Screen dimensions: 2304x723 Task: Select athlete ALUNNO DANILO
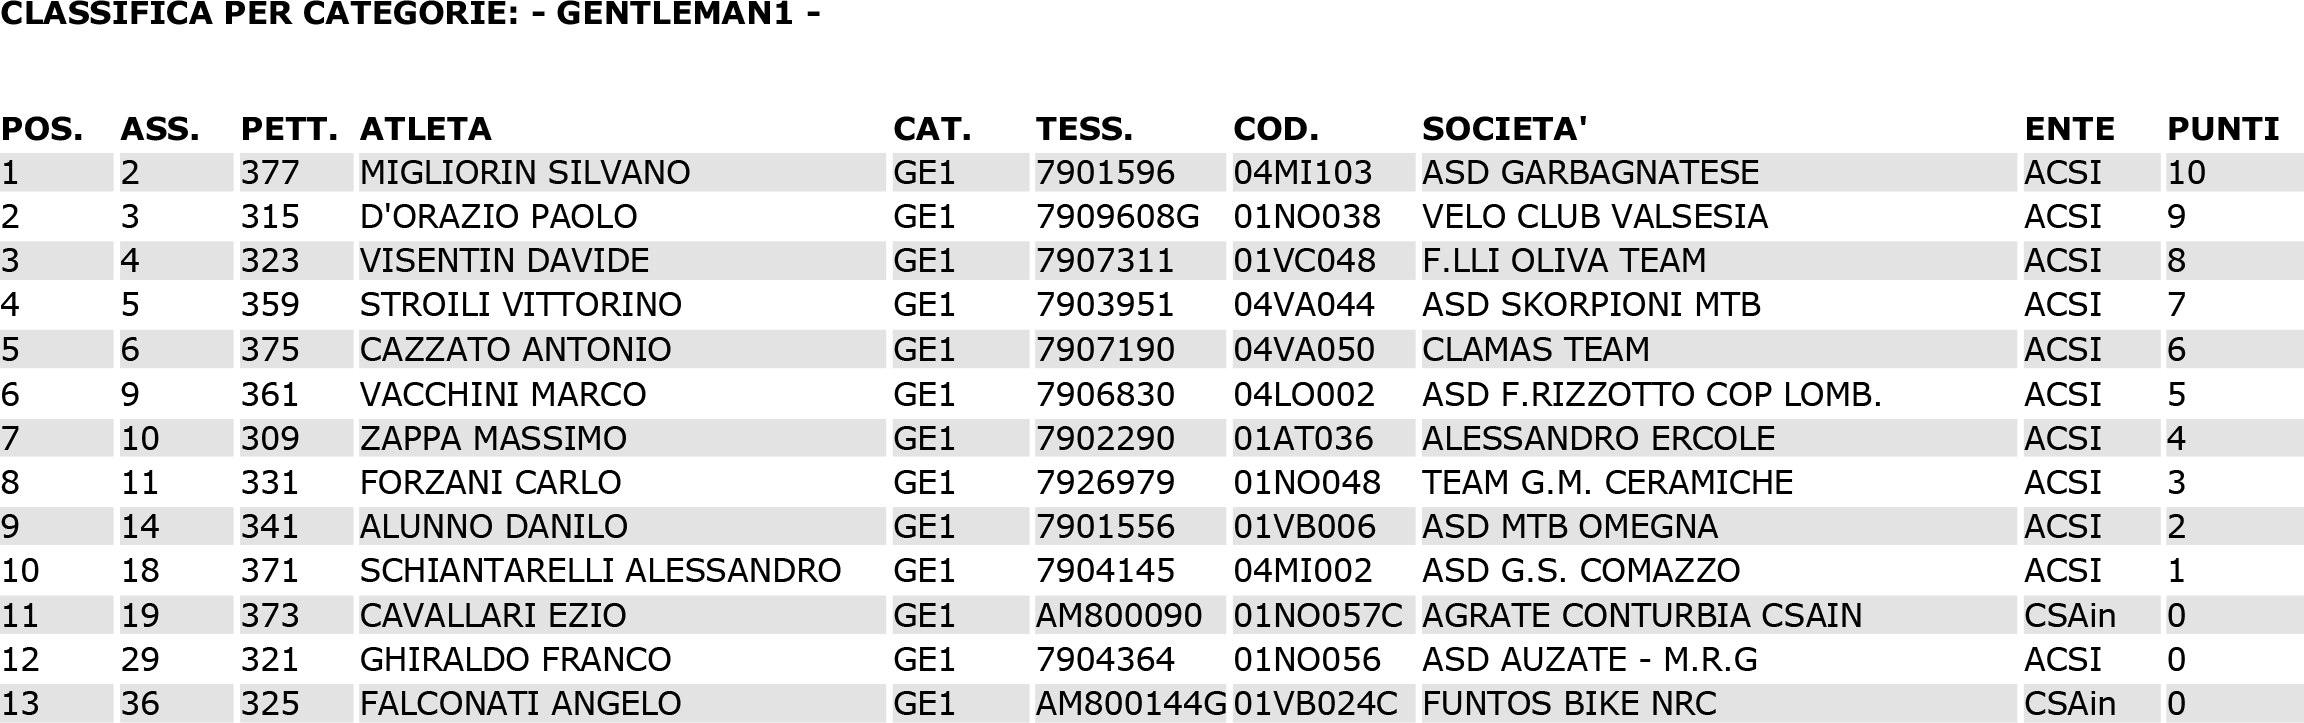(494, 526)
